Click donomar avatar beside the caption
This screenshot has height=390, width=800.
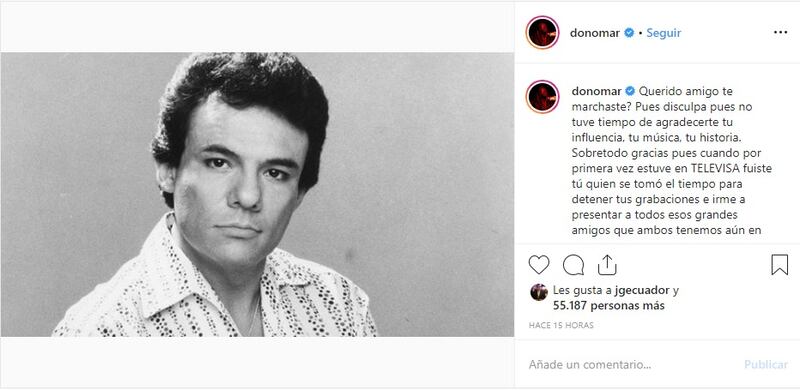[542, 96]
